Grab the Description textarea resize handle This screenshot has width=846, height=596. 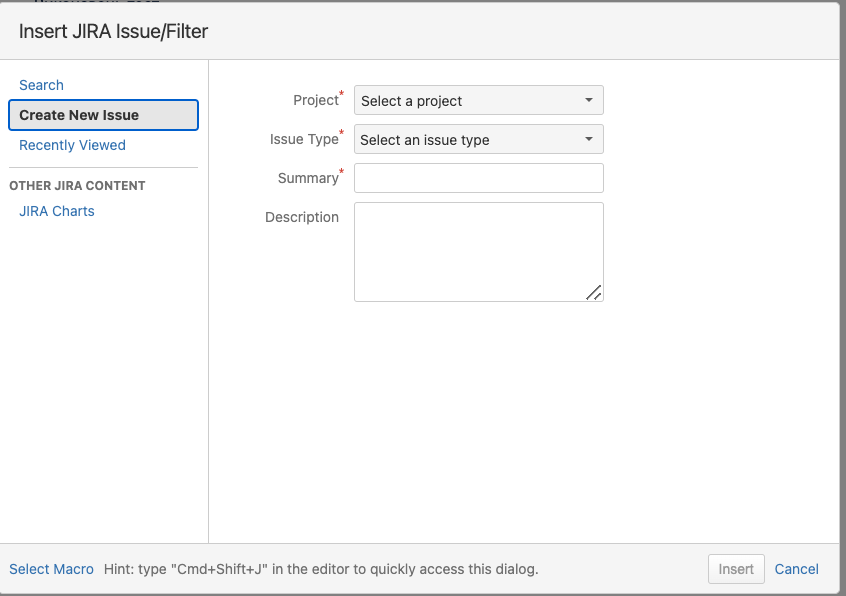pos(594,292)
